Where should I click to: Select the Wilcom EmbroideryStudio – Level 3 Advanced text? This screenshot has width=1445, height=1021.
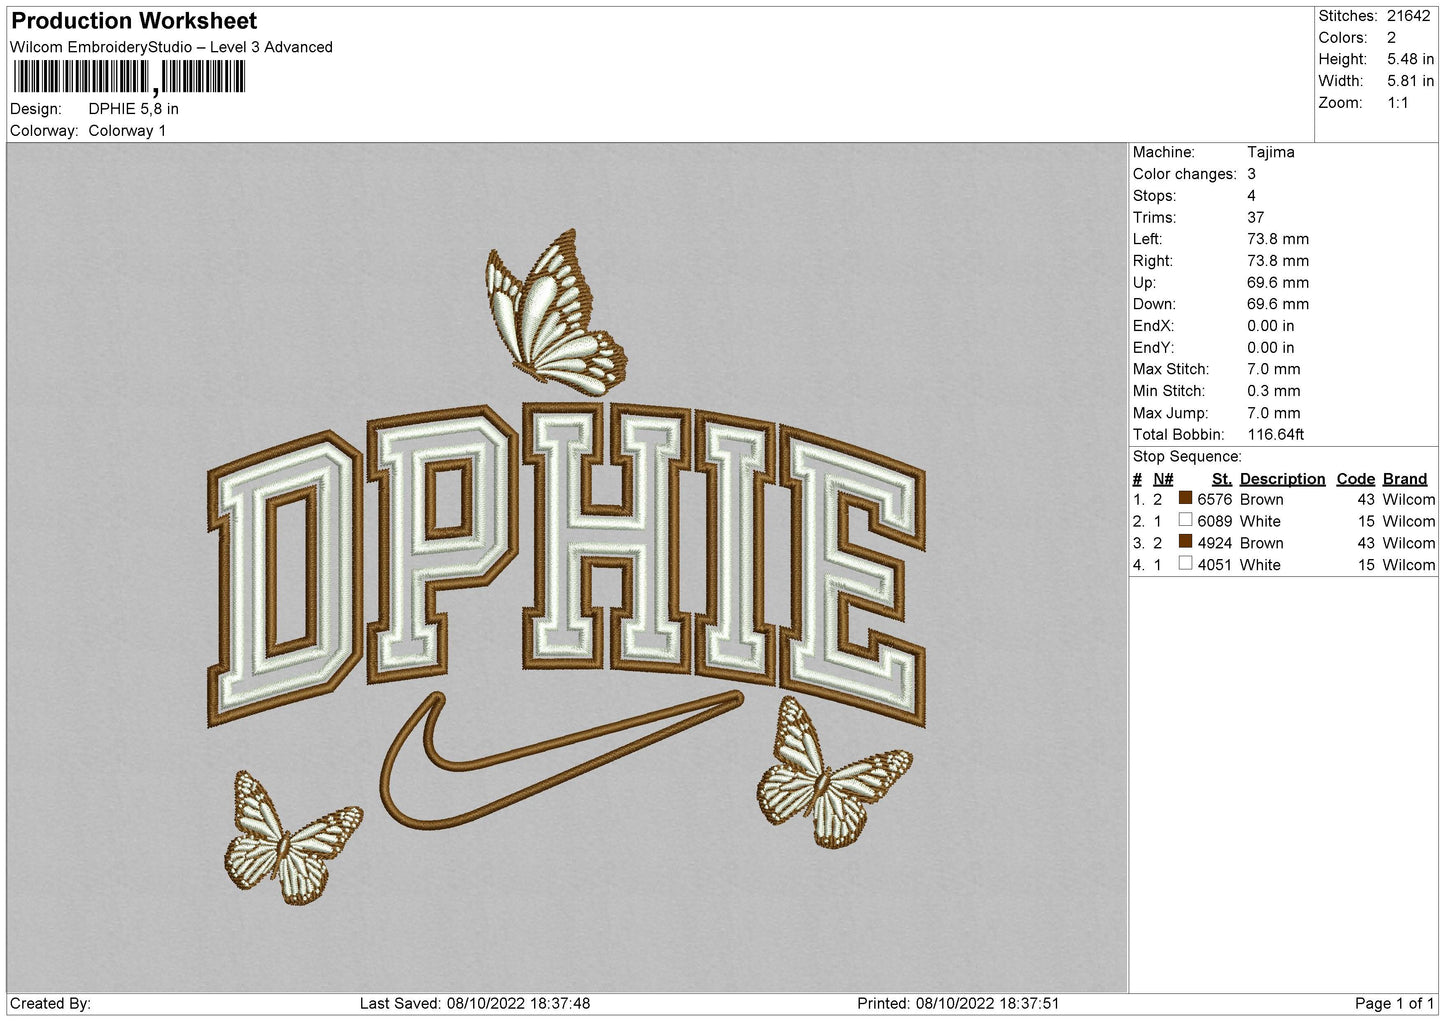pos(171,47)
